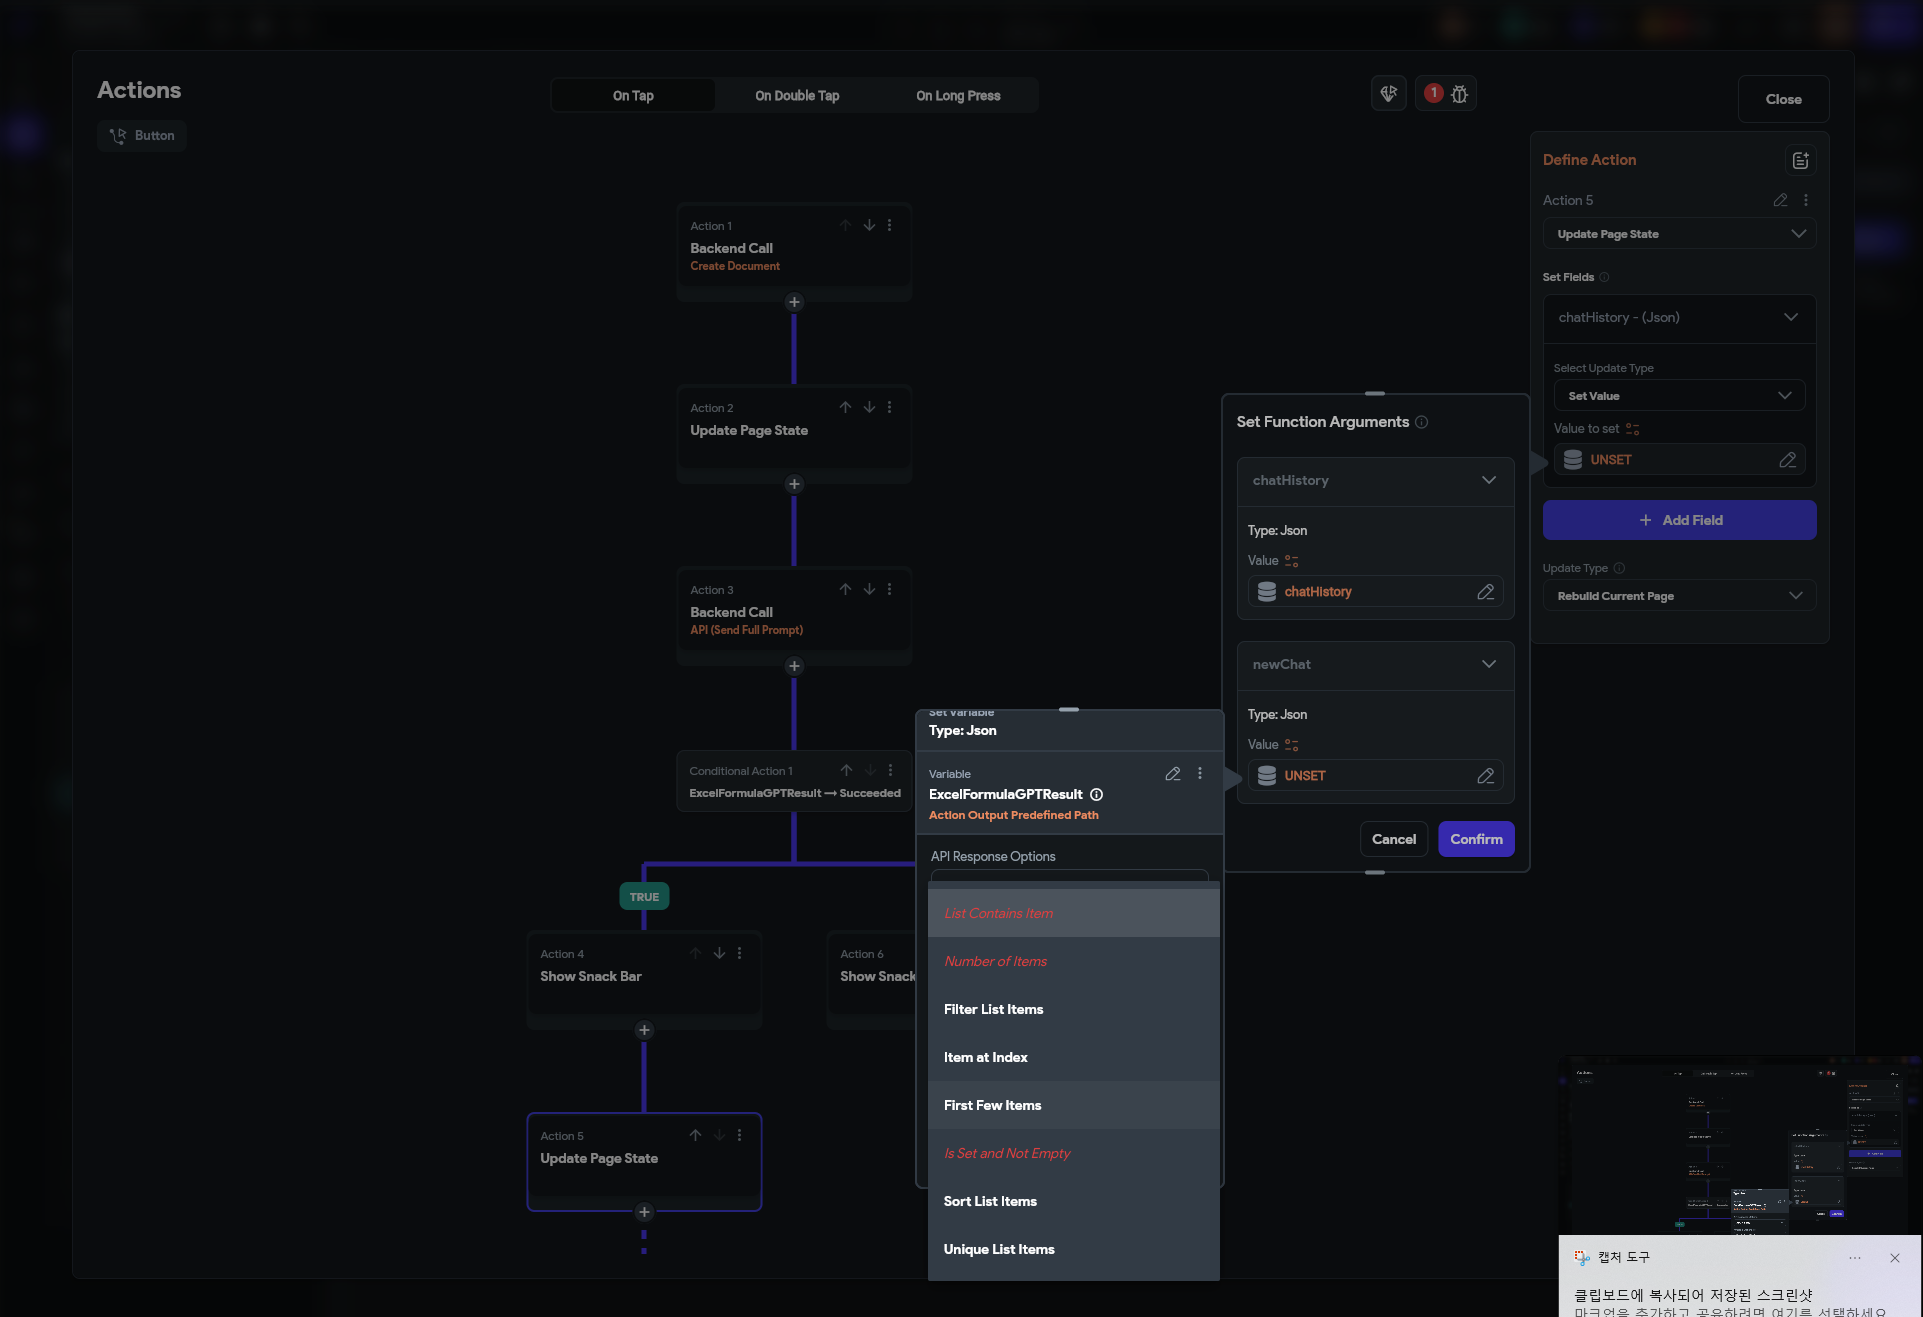Select the TRUE branch label

coord(644,897)
